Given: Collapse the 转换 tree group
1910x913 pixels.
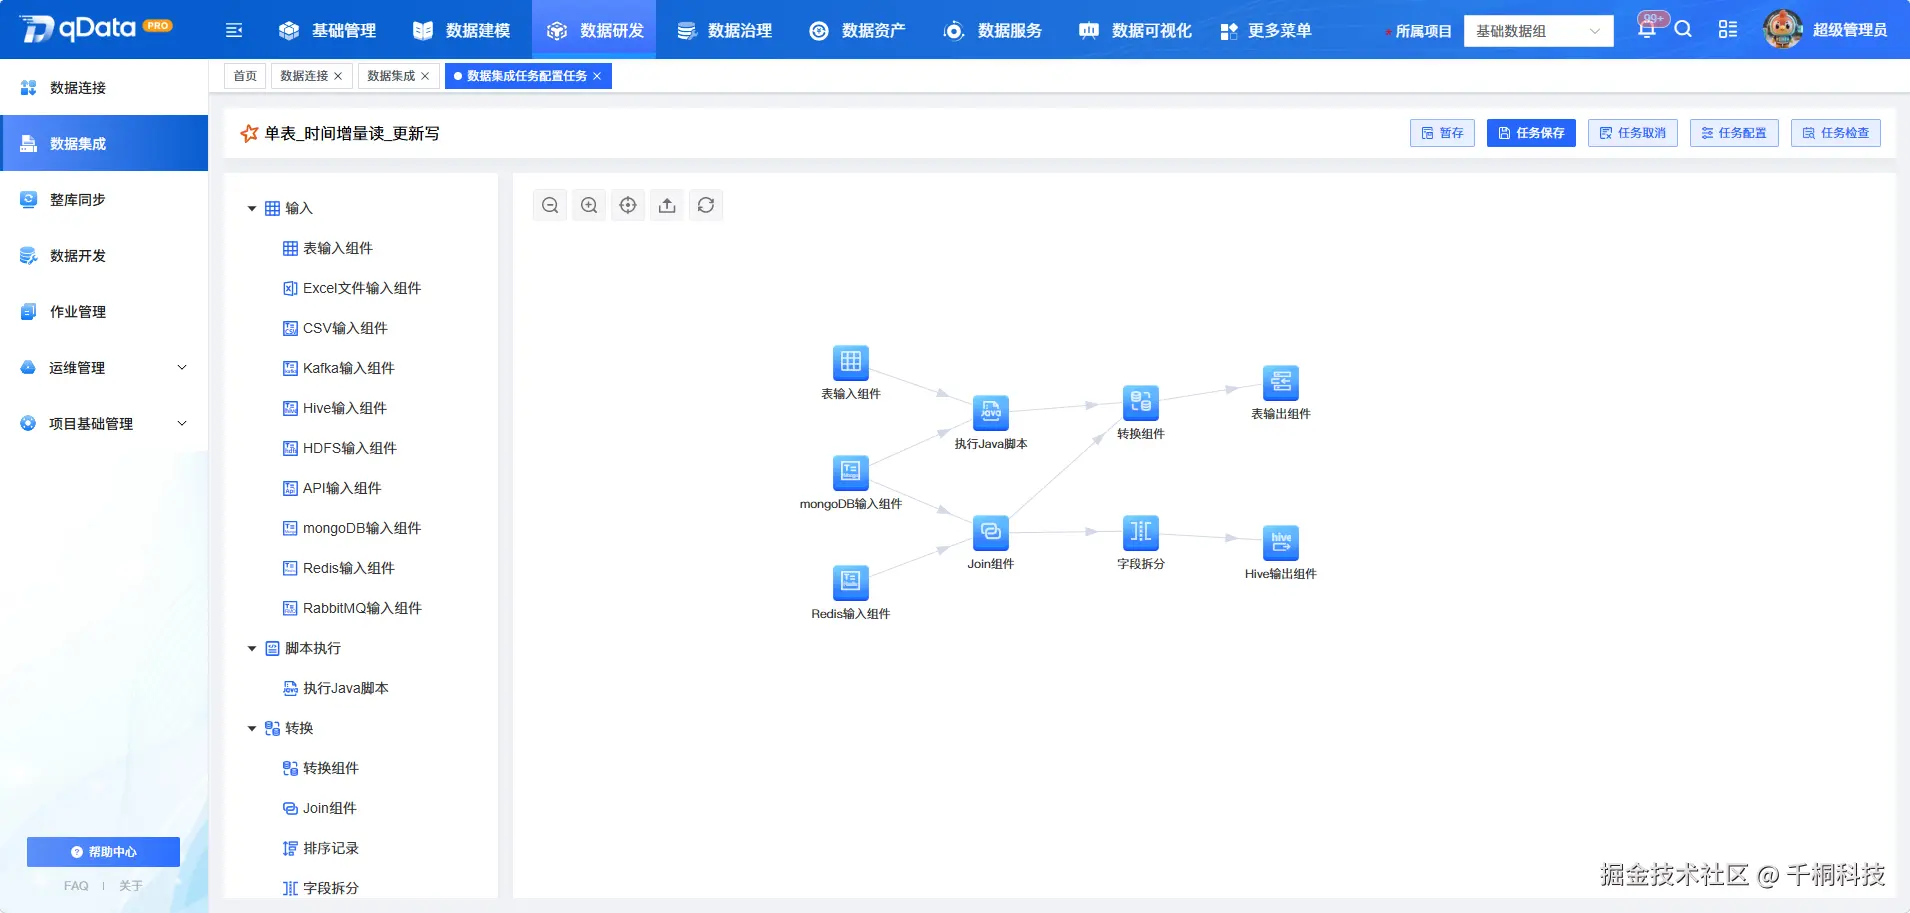Looking at the screenshot, I should coord(252,728).
